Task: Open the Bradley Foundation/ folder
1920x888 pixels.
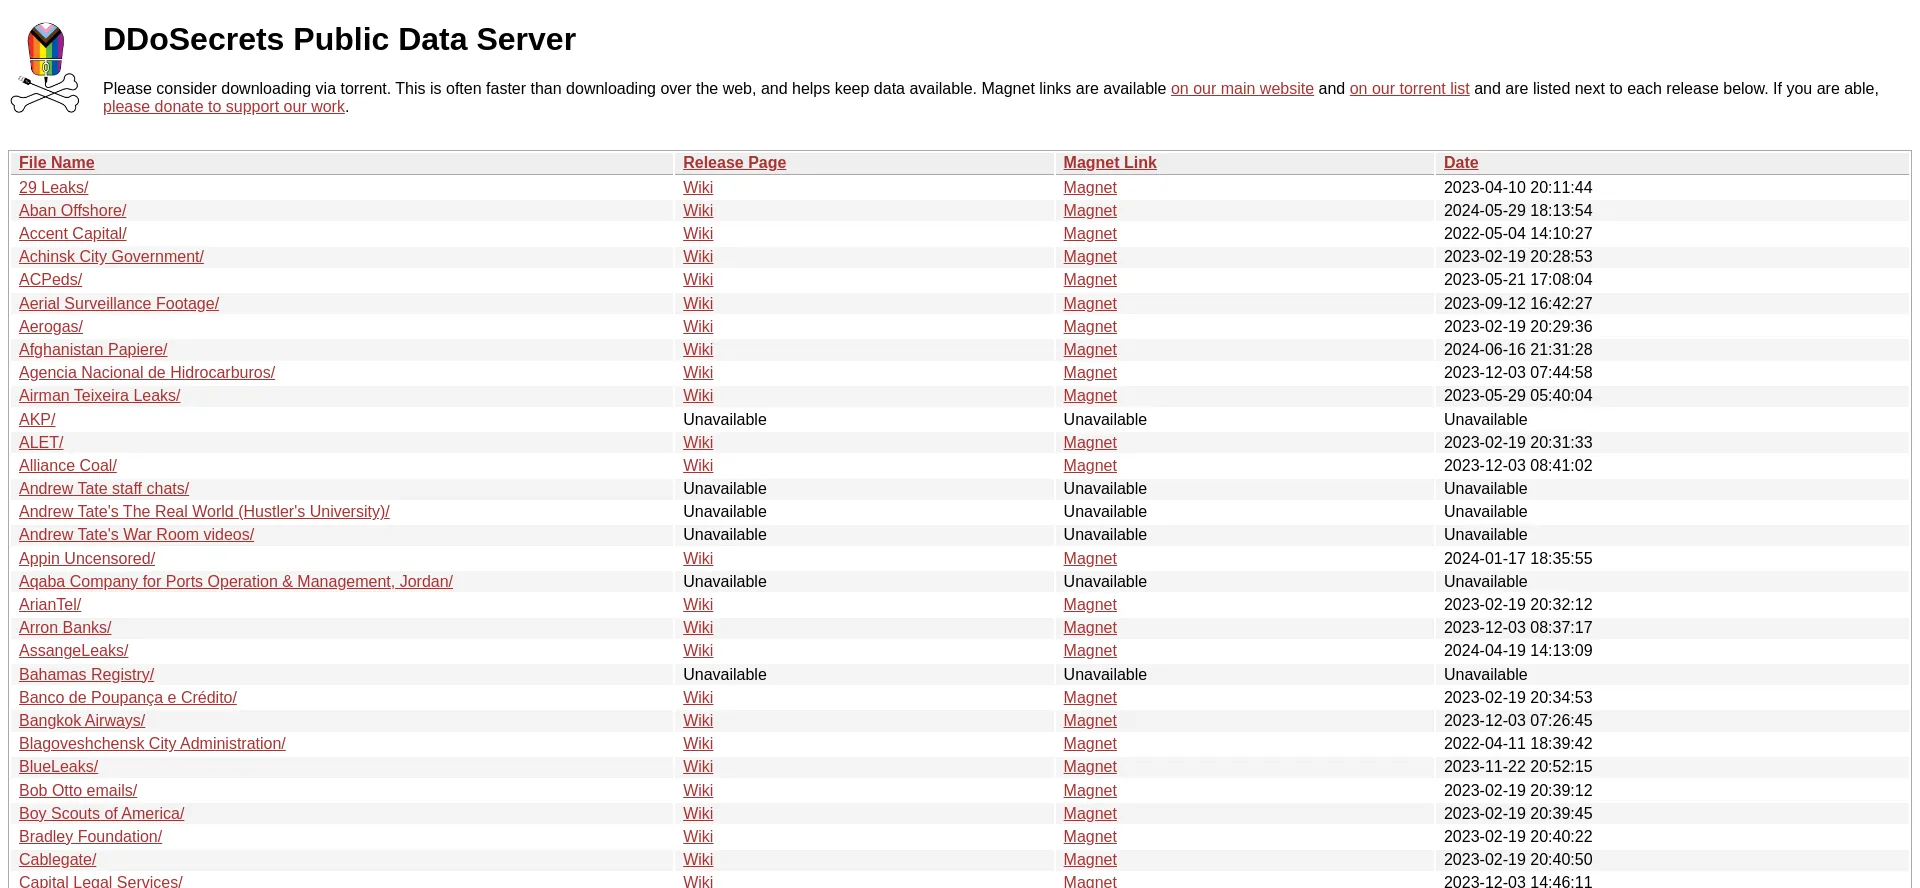Action: tap(90, 836)
